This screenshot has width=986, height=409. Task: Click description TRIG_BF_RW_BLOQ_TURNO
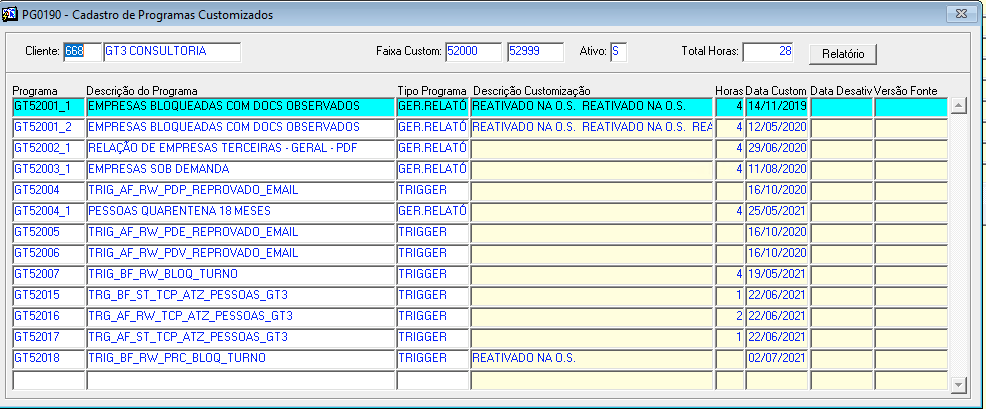pos(241,275)
